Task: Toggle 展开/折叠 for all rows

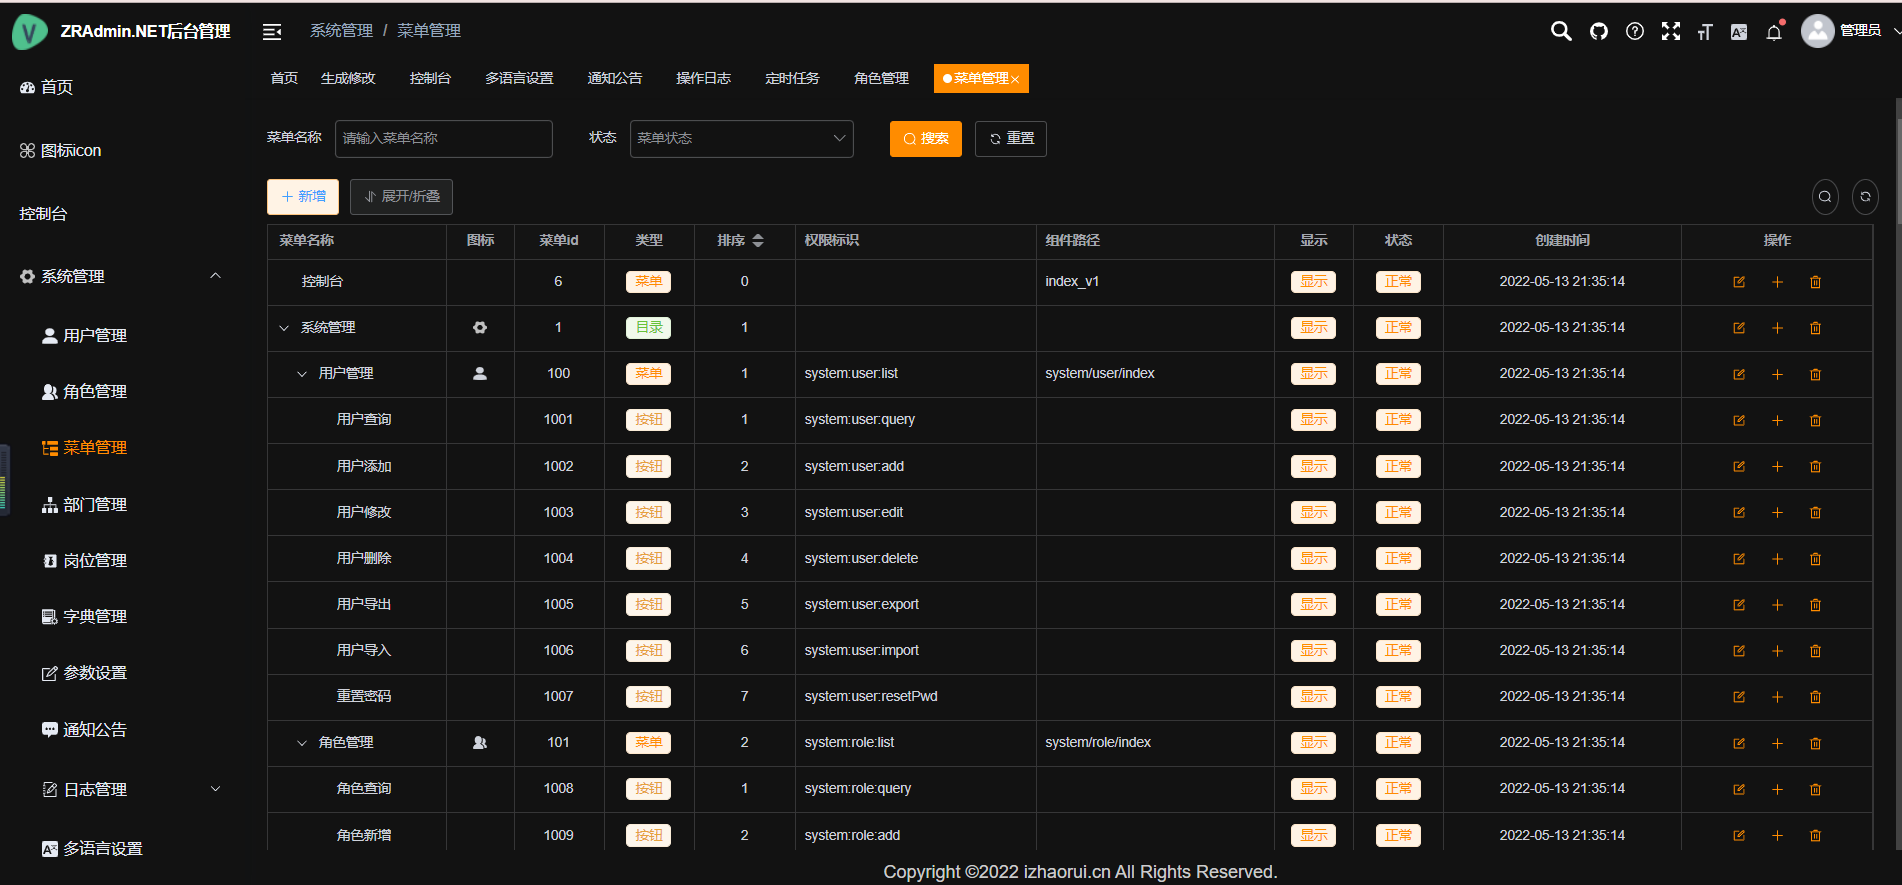Action: pos(401,197)
